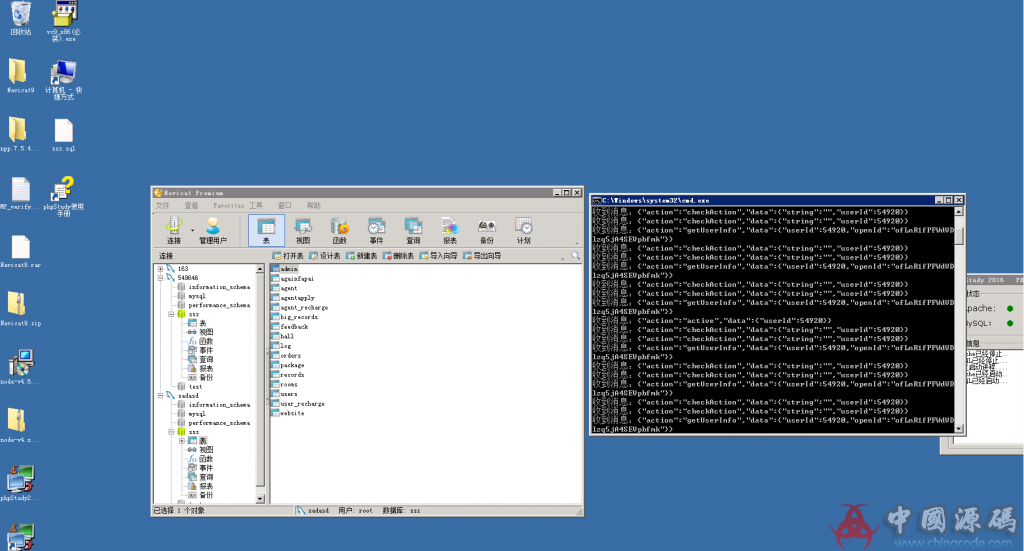Select the Backup (备份) main toolbar icon
Image resolution: width=1024 pixels, height=551 pixels.
pos(487,230)
